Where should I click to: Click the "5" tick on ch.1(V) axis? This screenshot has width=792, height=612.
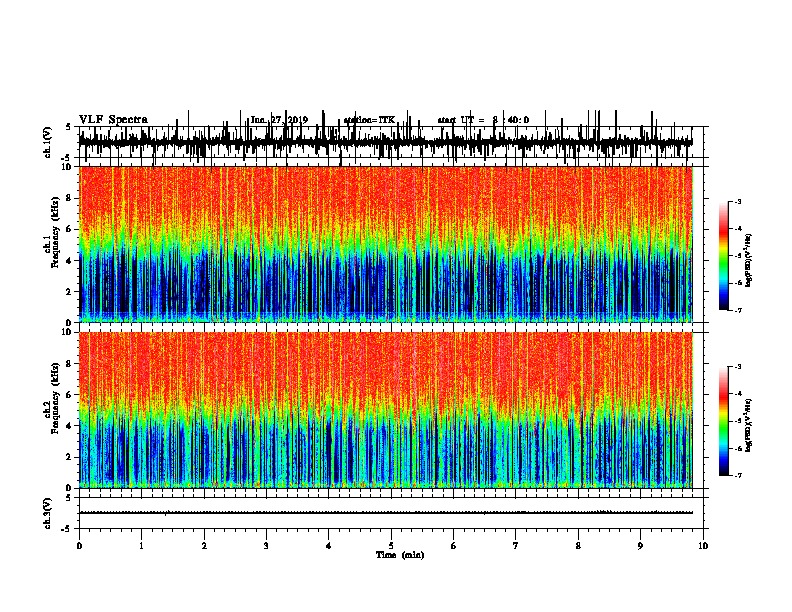[69, 127]
